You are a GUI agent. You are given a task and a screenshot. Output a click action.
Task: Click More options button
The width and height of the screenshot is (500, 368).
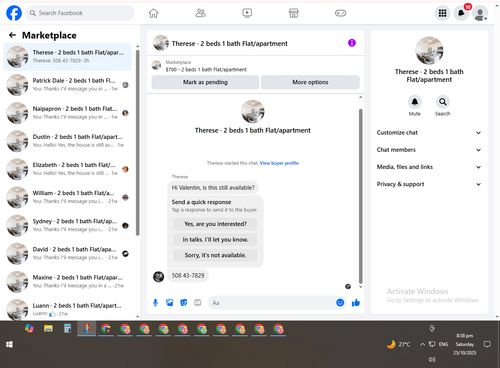click(310, 82)
